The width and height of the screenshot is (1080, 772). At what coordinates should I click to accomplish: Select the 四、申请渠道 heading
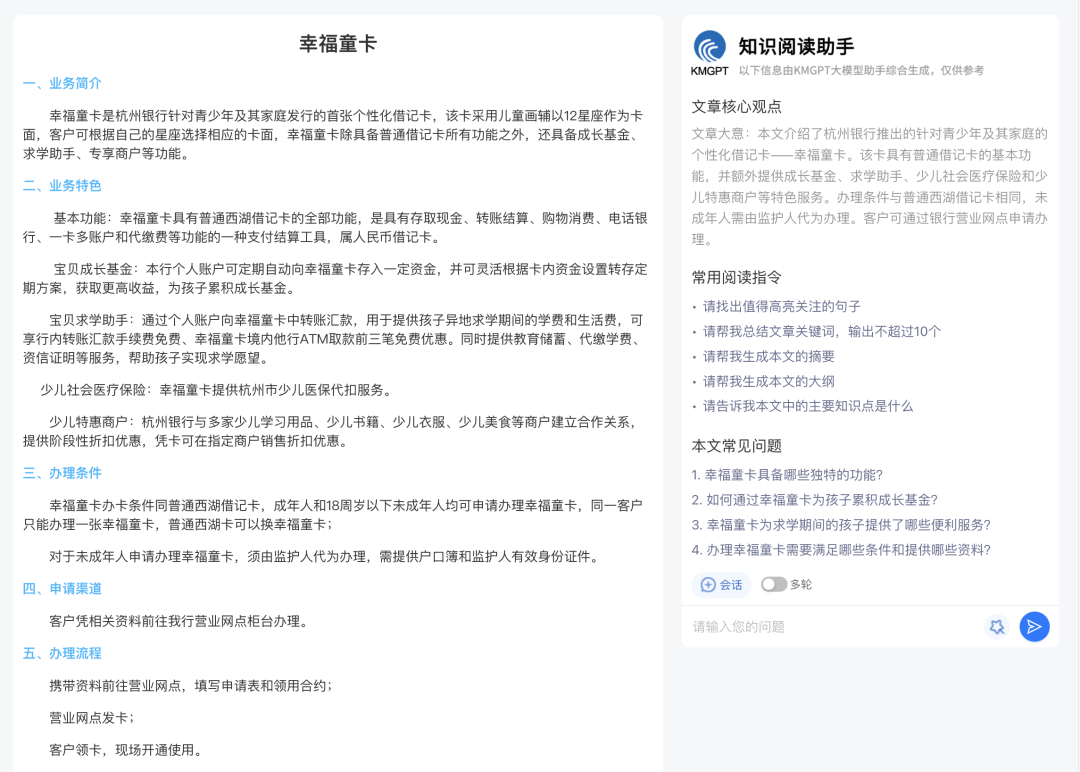pyautogui.click(x=62, y=589)
